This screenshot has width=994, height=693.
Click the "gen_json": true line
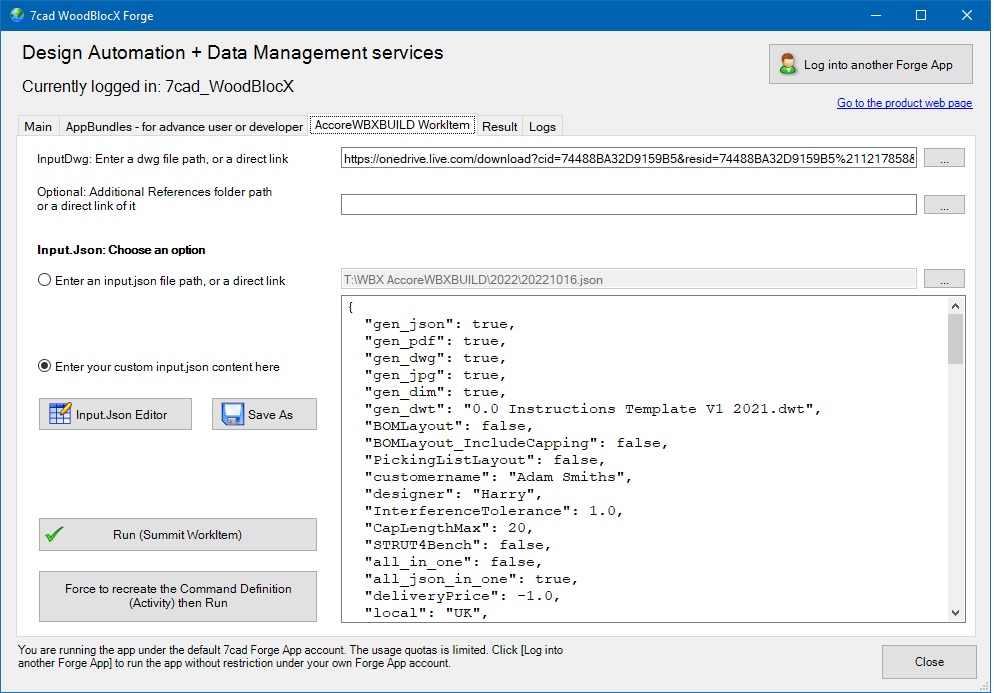pyautogui.click(x=440, y=324)
